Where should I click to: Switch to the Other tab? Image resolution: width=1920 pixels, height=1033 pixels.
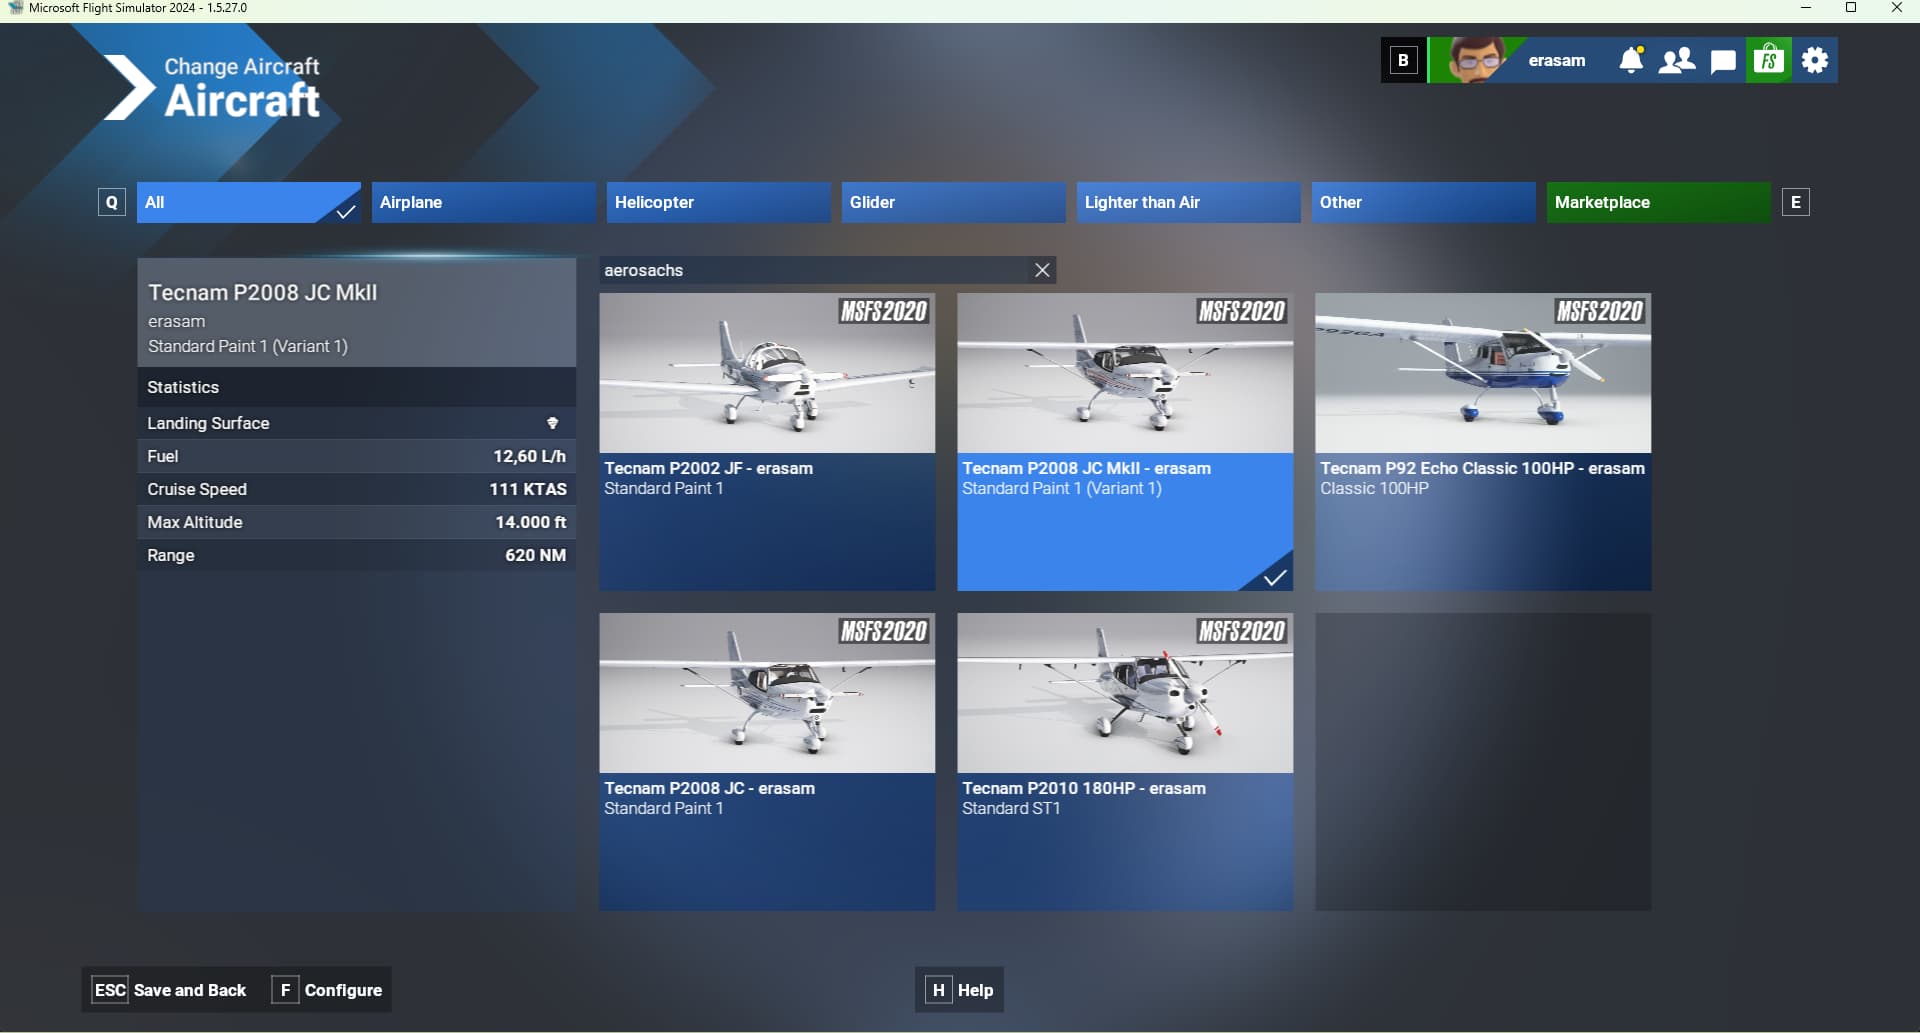click(1423, 202)
